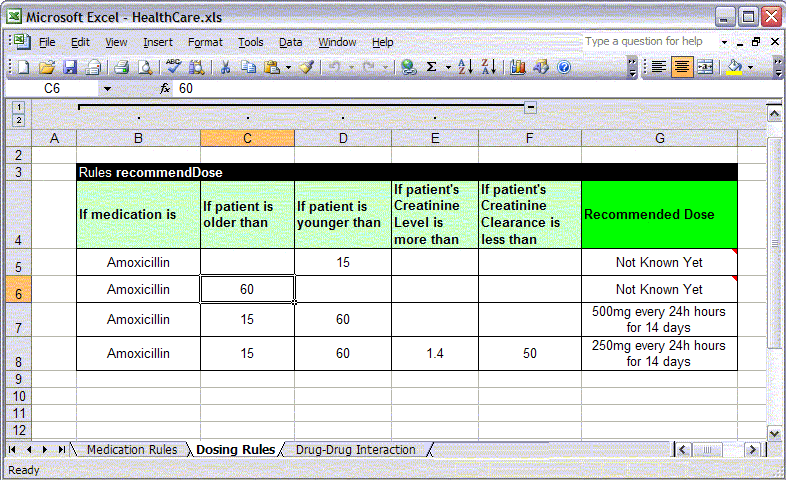Go to the last sheet tab arrow
This screenshot has width=786, height=480.
coord(61,449)
